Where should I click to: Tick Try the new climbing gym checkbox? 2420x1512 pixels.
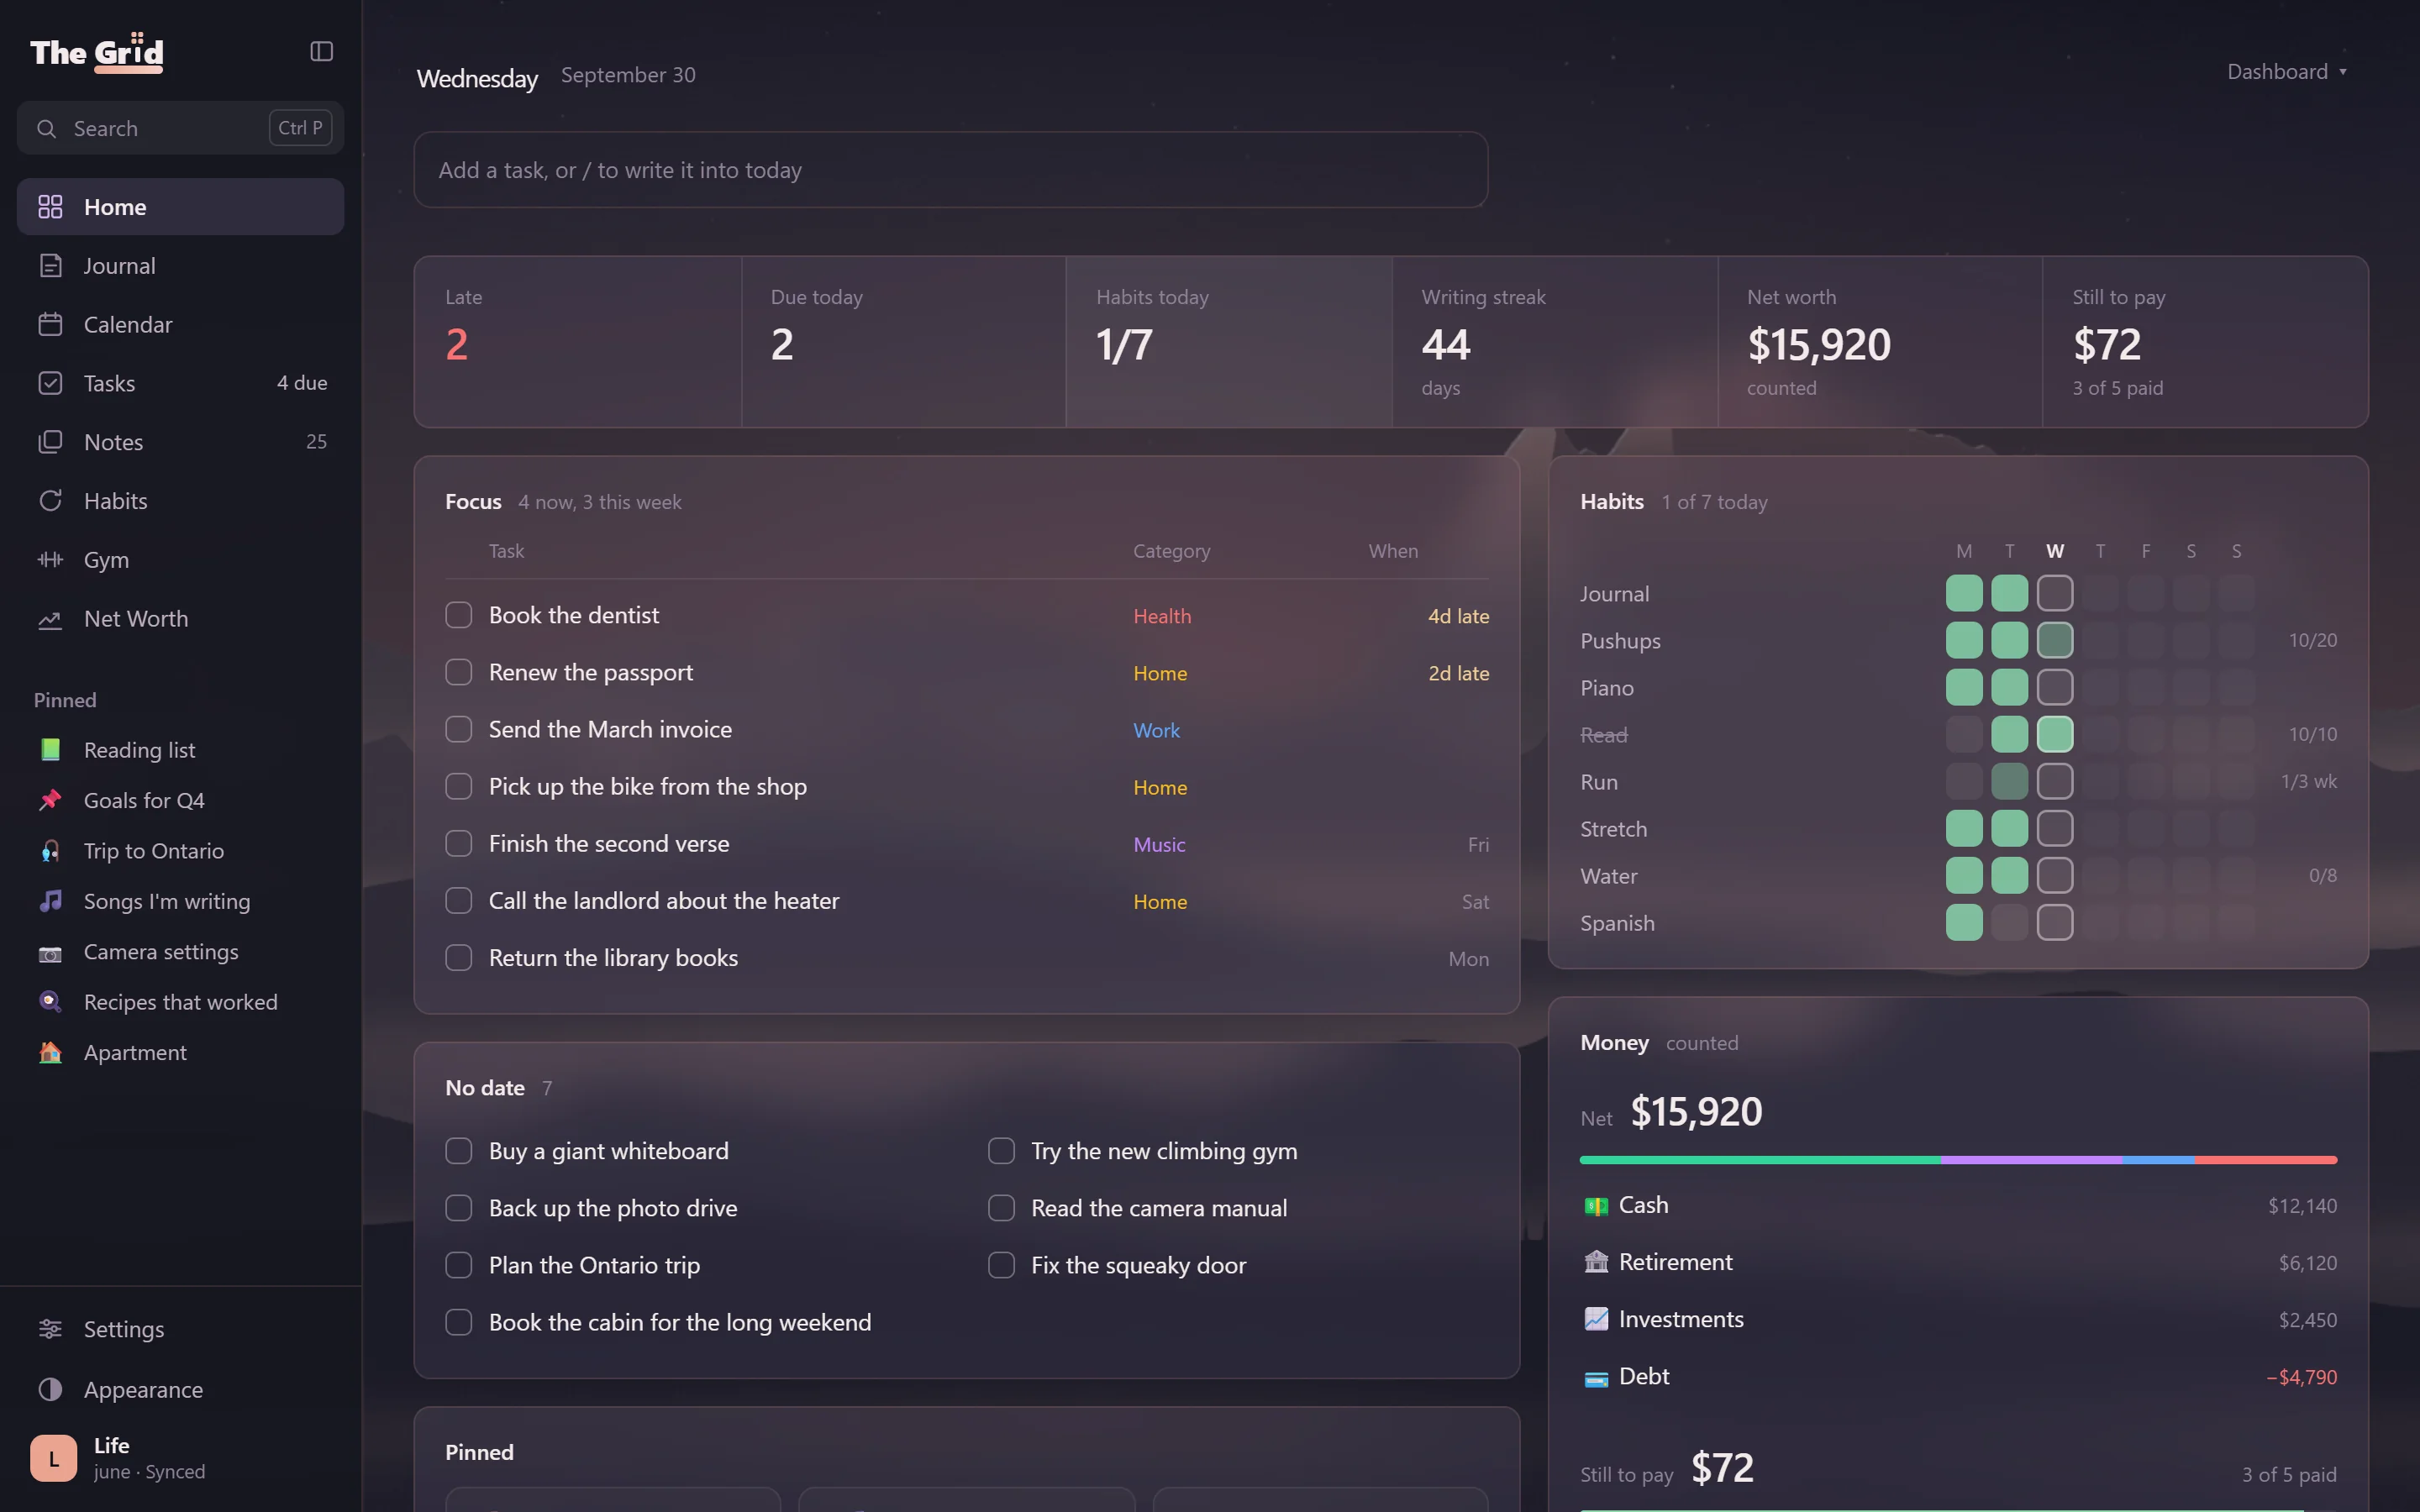pos(1001,1151)
